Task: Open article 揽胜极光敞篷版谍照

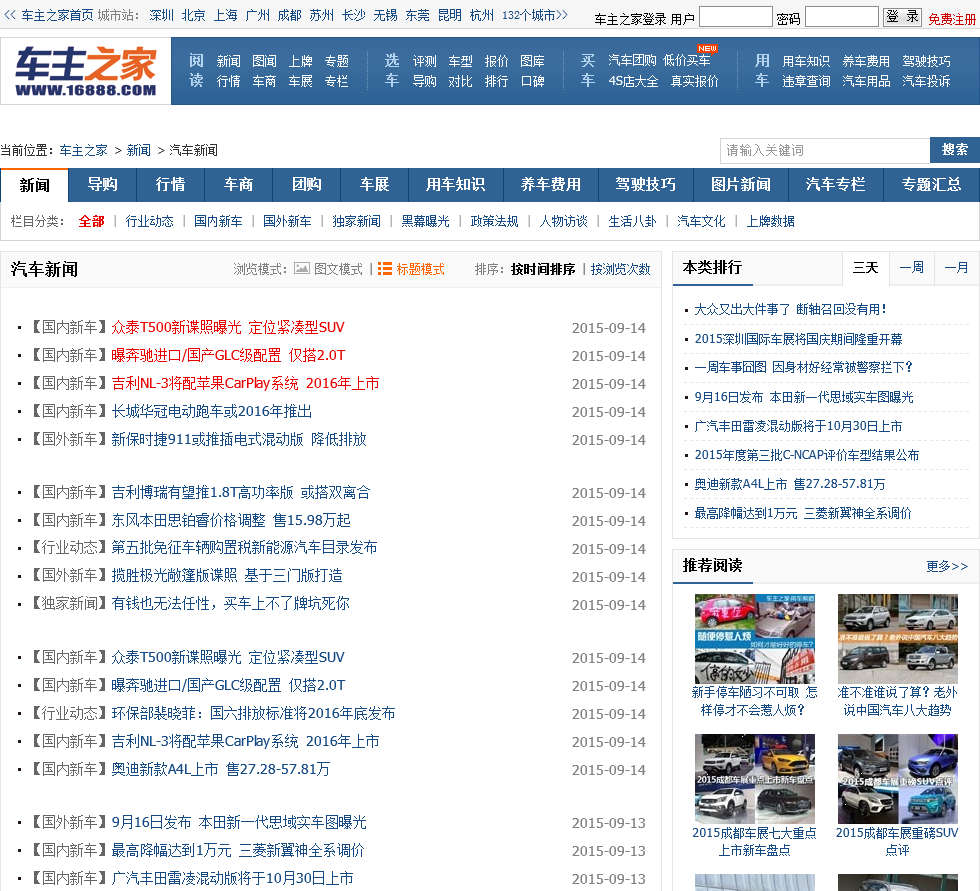Action: [x=227, y=575]
